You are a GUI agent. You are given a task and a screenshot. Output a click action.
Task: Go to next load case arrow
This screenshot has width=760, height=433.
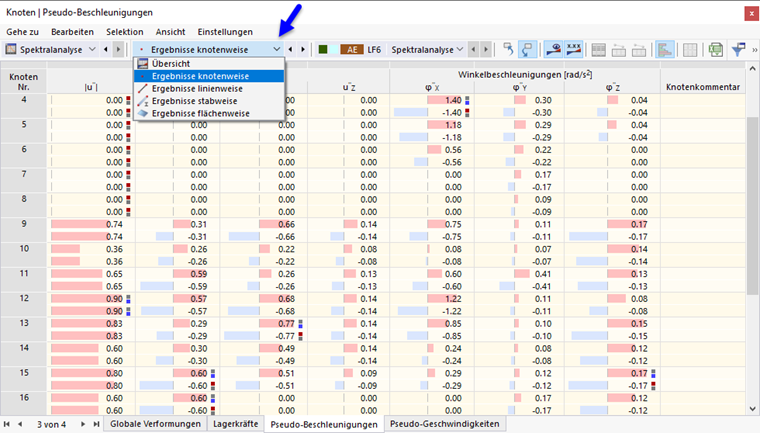pos(486,49)
